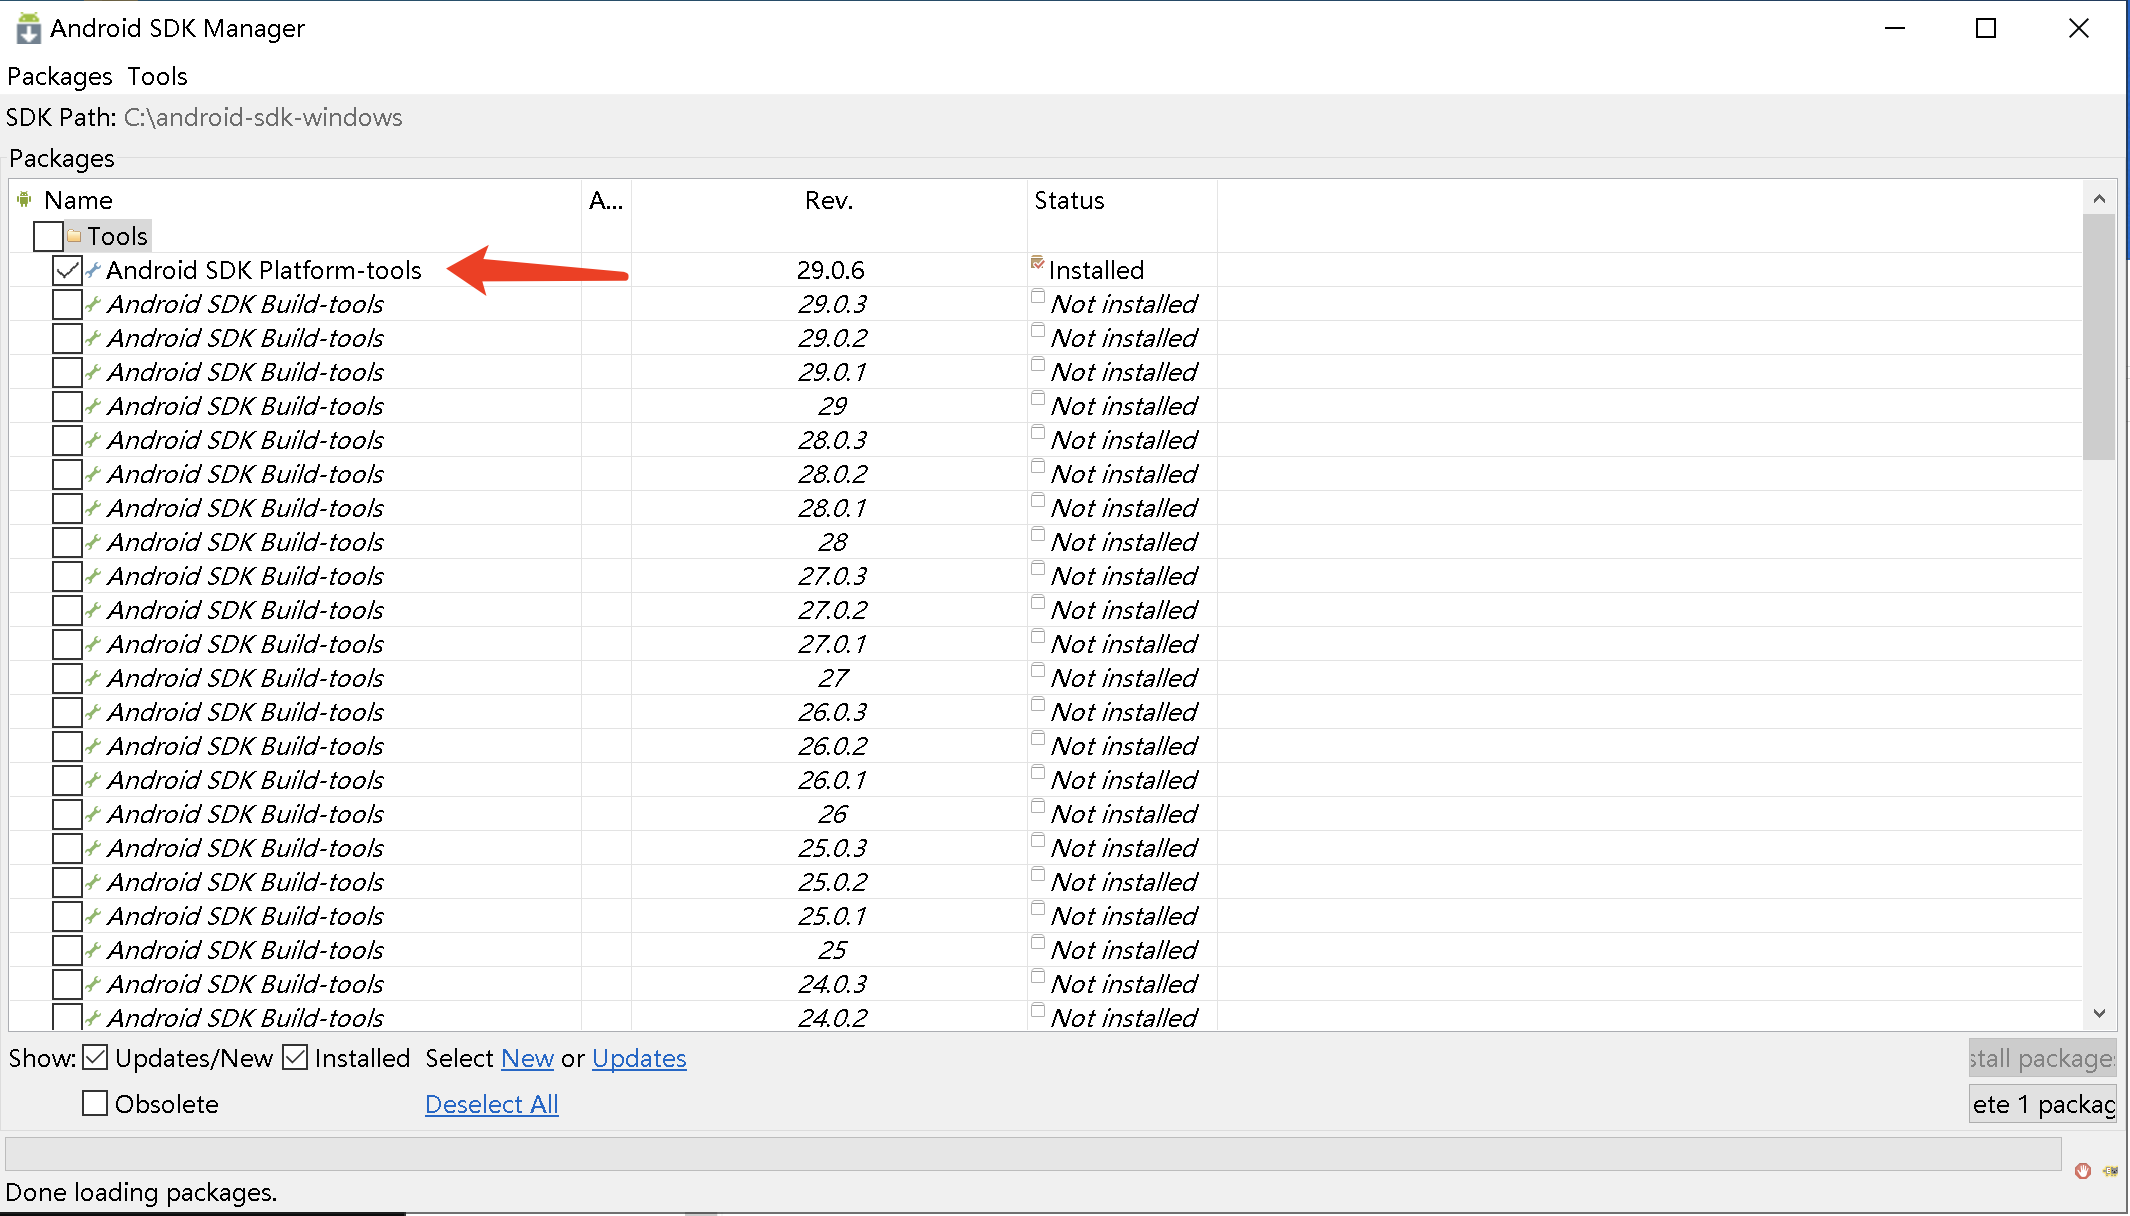Viewport: 2130px width, 1216px height.
Task: Click the package list vertical scrollbar thumb
Action: (x=2099, y=337)
